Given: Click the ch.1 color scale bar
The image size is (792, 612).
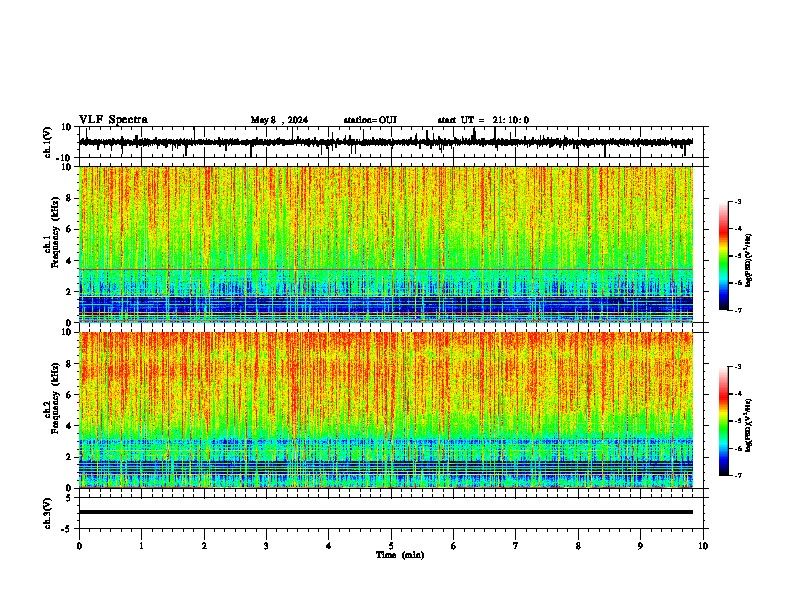Looking at the screenshot, I should 724,256.
